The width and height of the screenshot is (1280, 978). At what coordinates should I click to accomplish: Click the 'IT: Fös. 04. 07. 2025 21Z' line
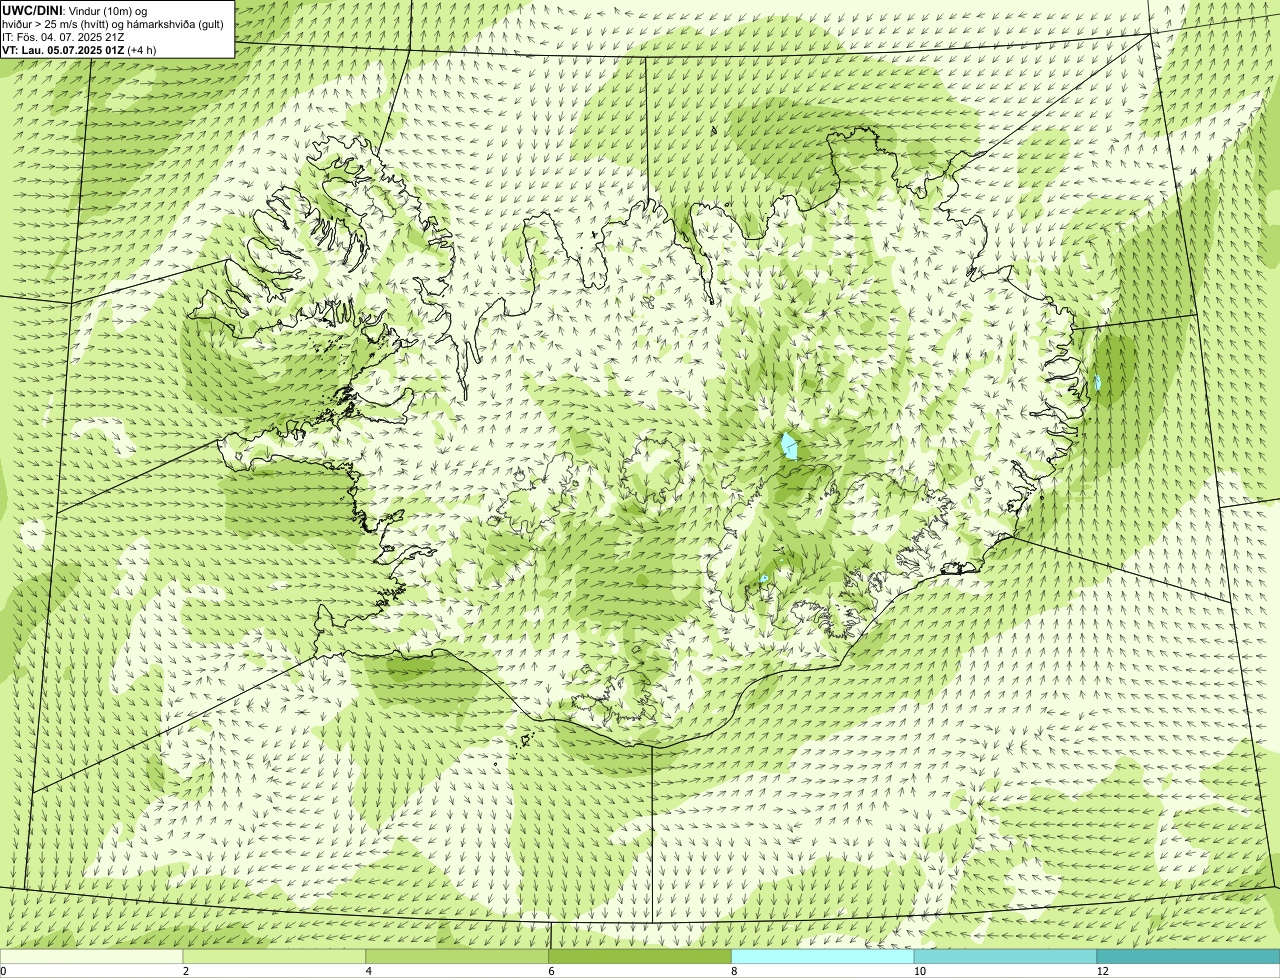[64, 37]
